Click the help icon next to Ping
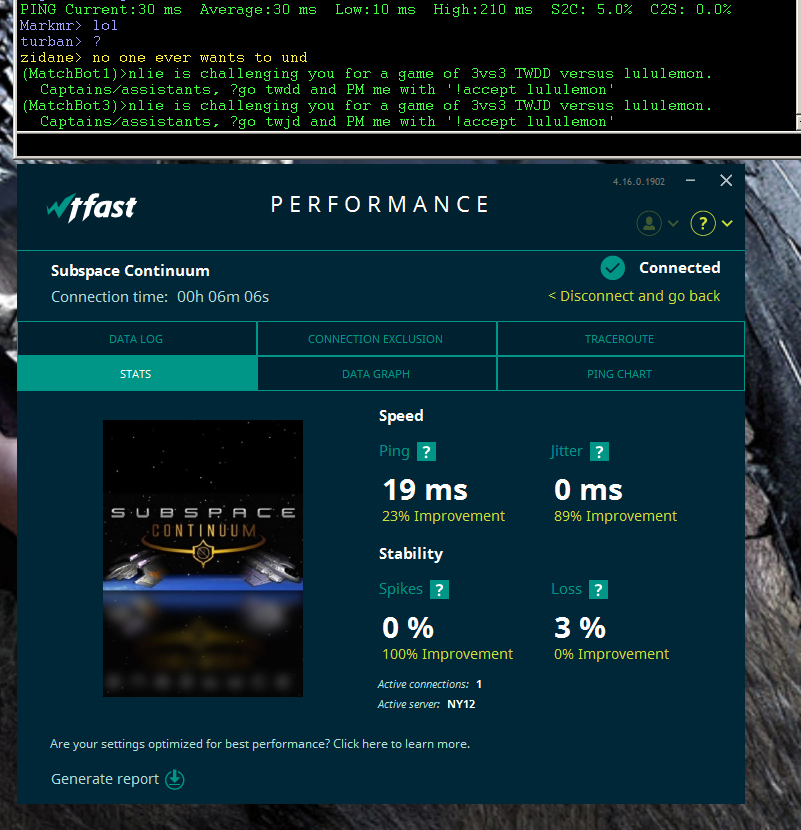 [426, 452]
